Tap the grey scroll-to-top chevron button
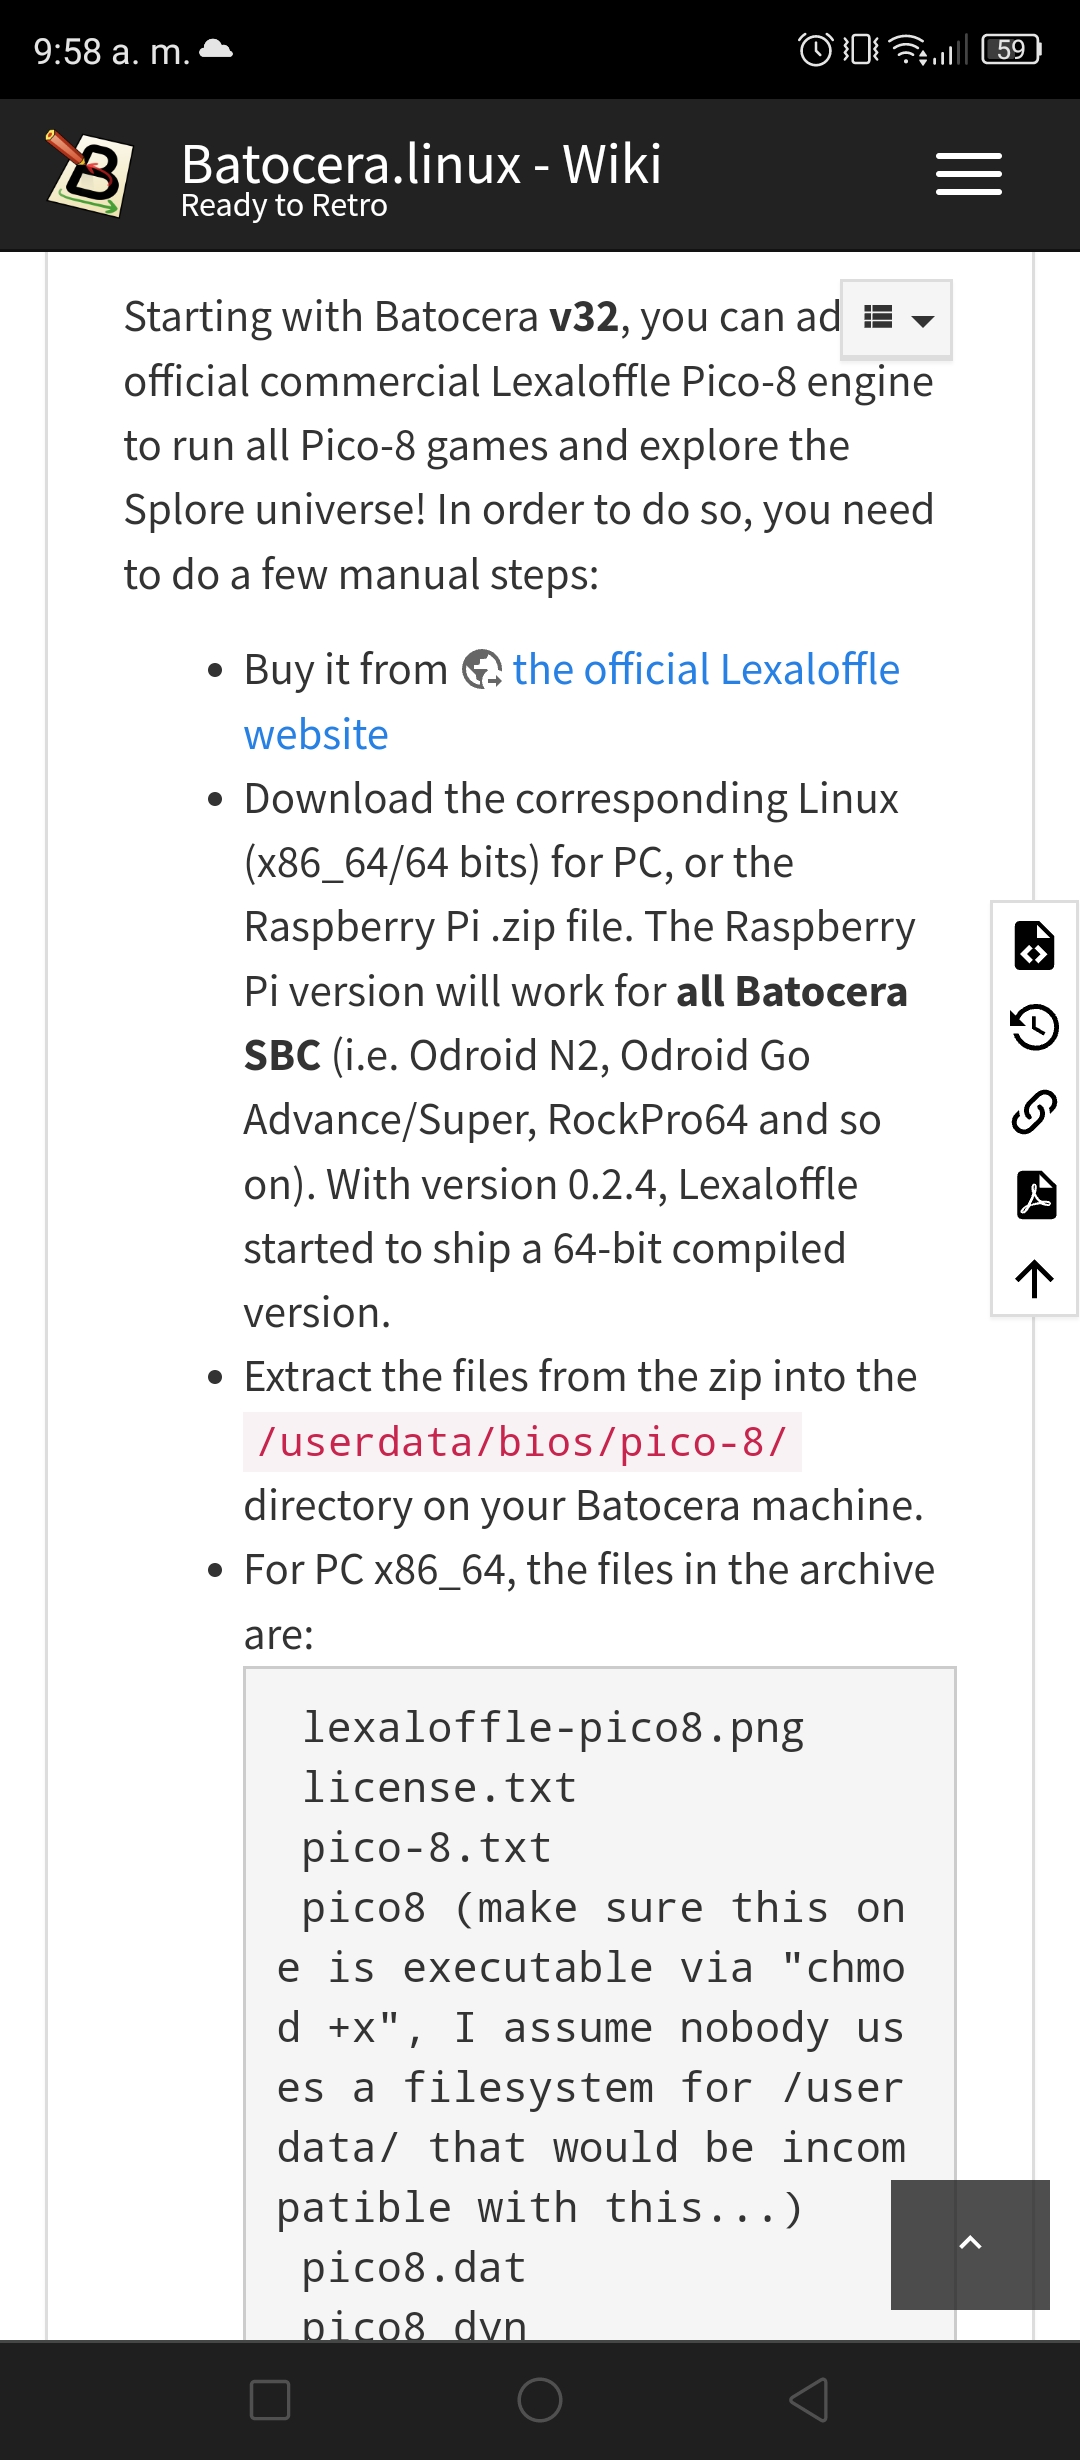 pos(970,2244)
